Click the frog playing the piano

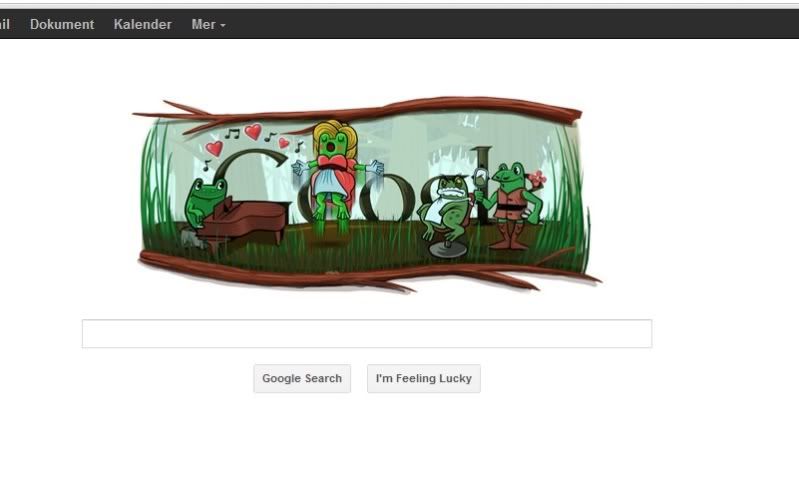pyautogui.click(x=204, y=202)
